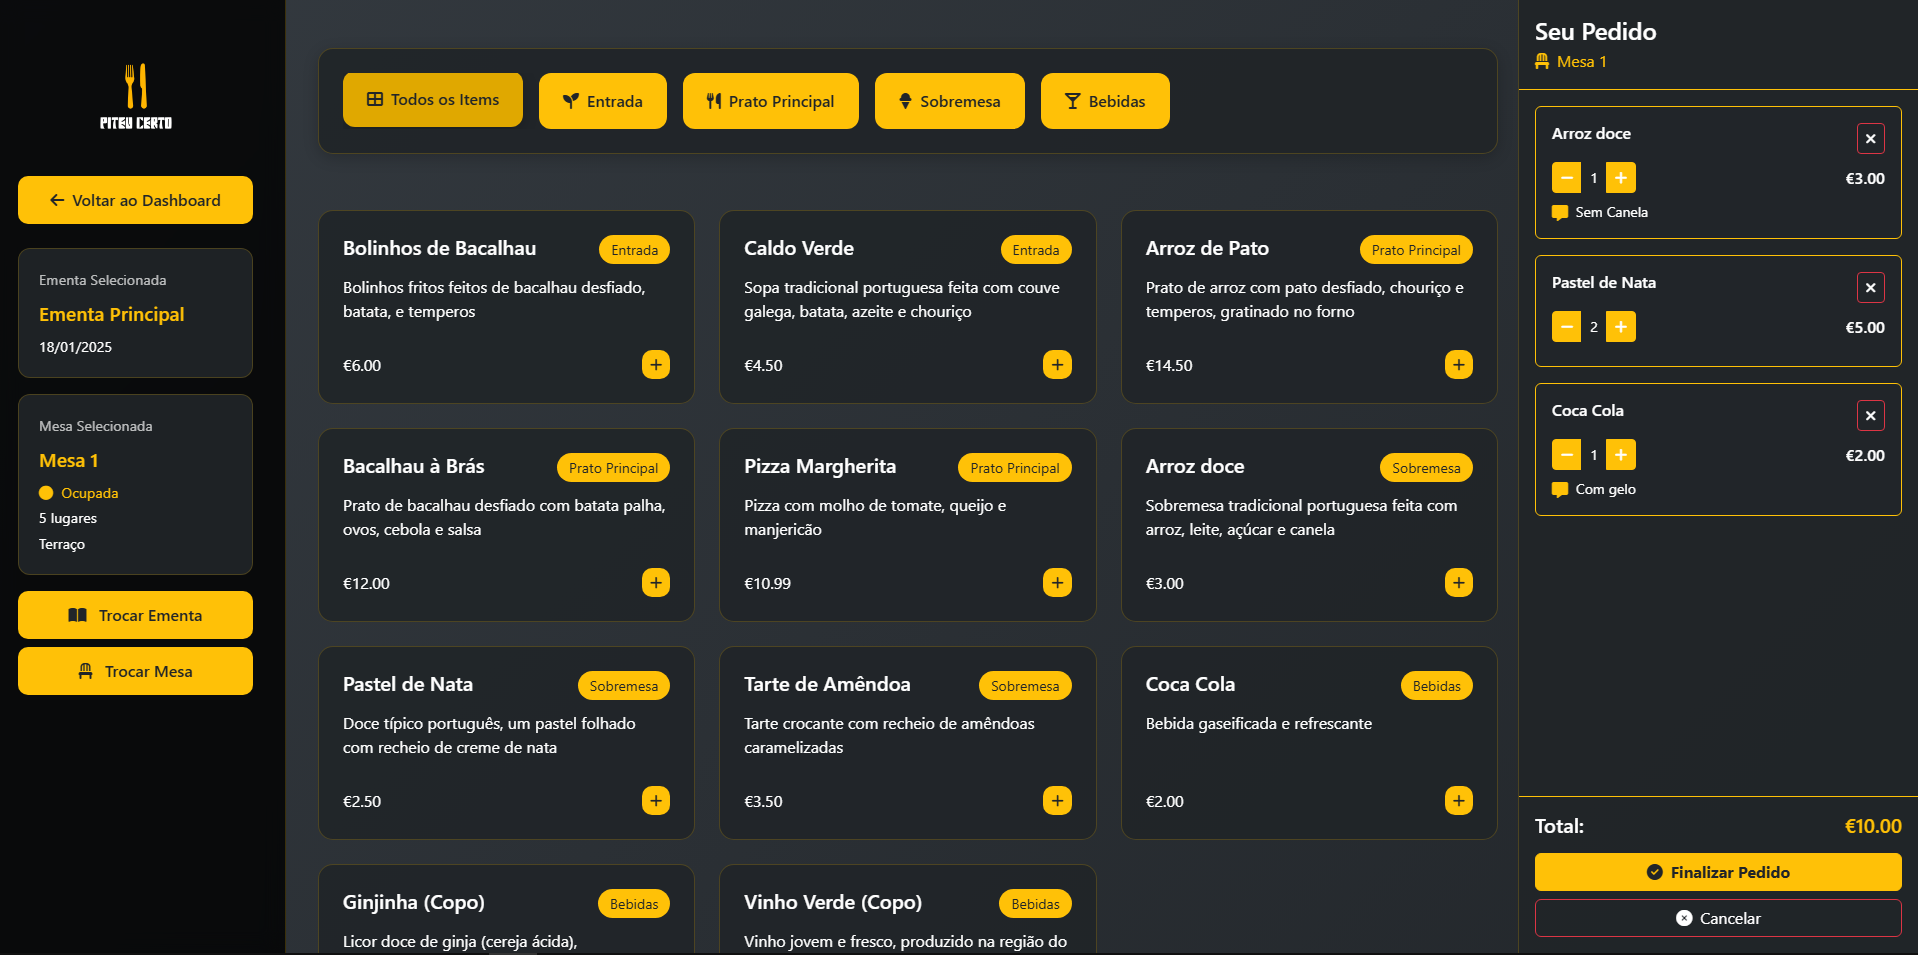Increase Coca Cola quantity in order
The width and height of the screenshot is (1918, 955).
1620,455
